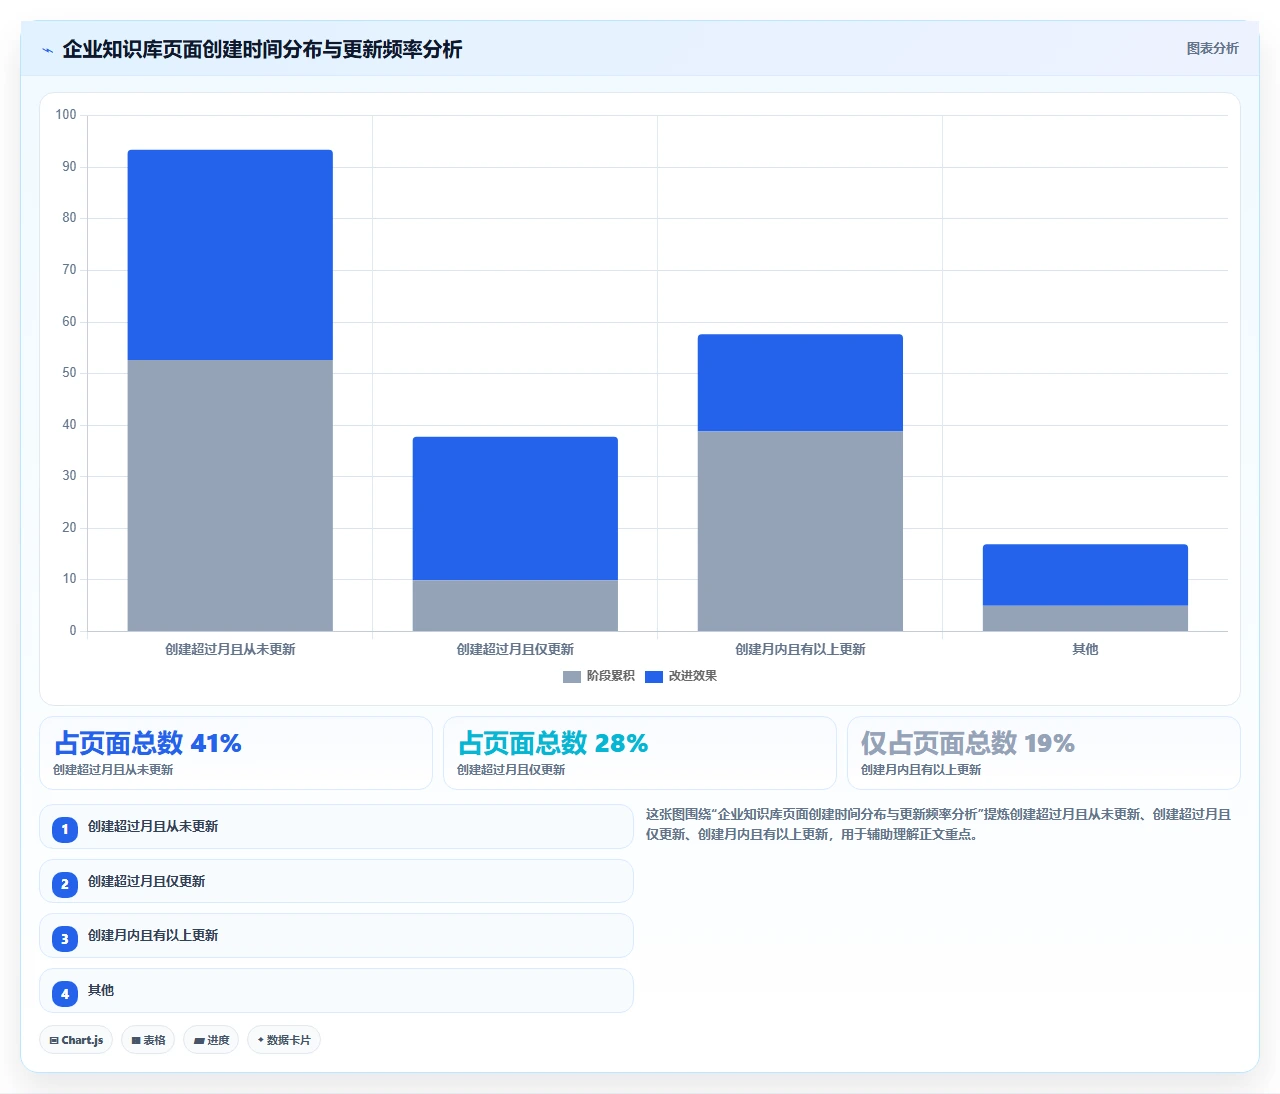Click the 进度 tag chip
The width and height of the screenshot is (1280, 1094).
click(211, 1040)
